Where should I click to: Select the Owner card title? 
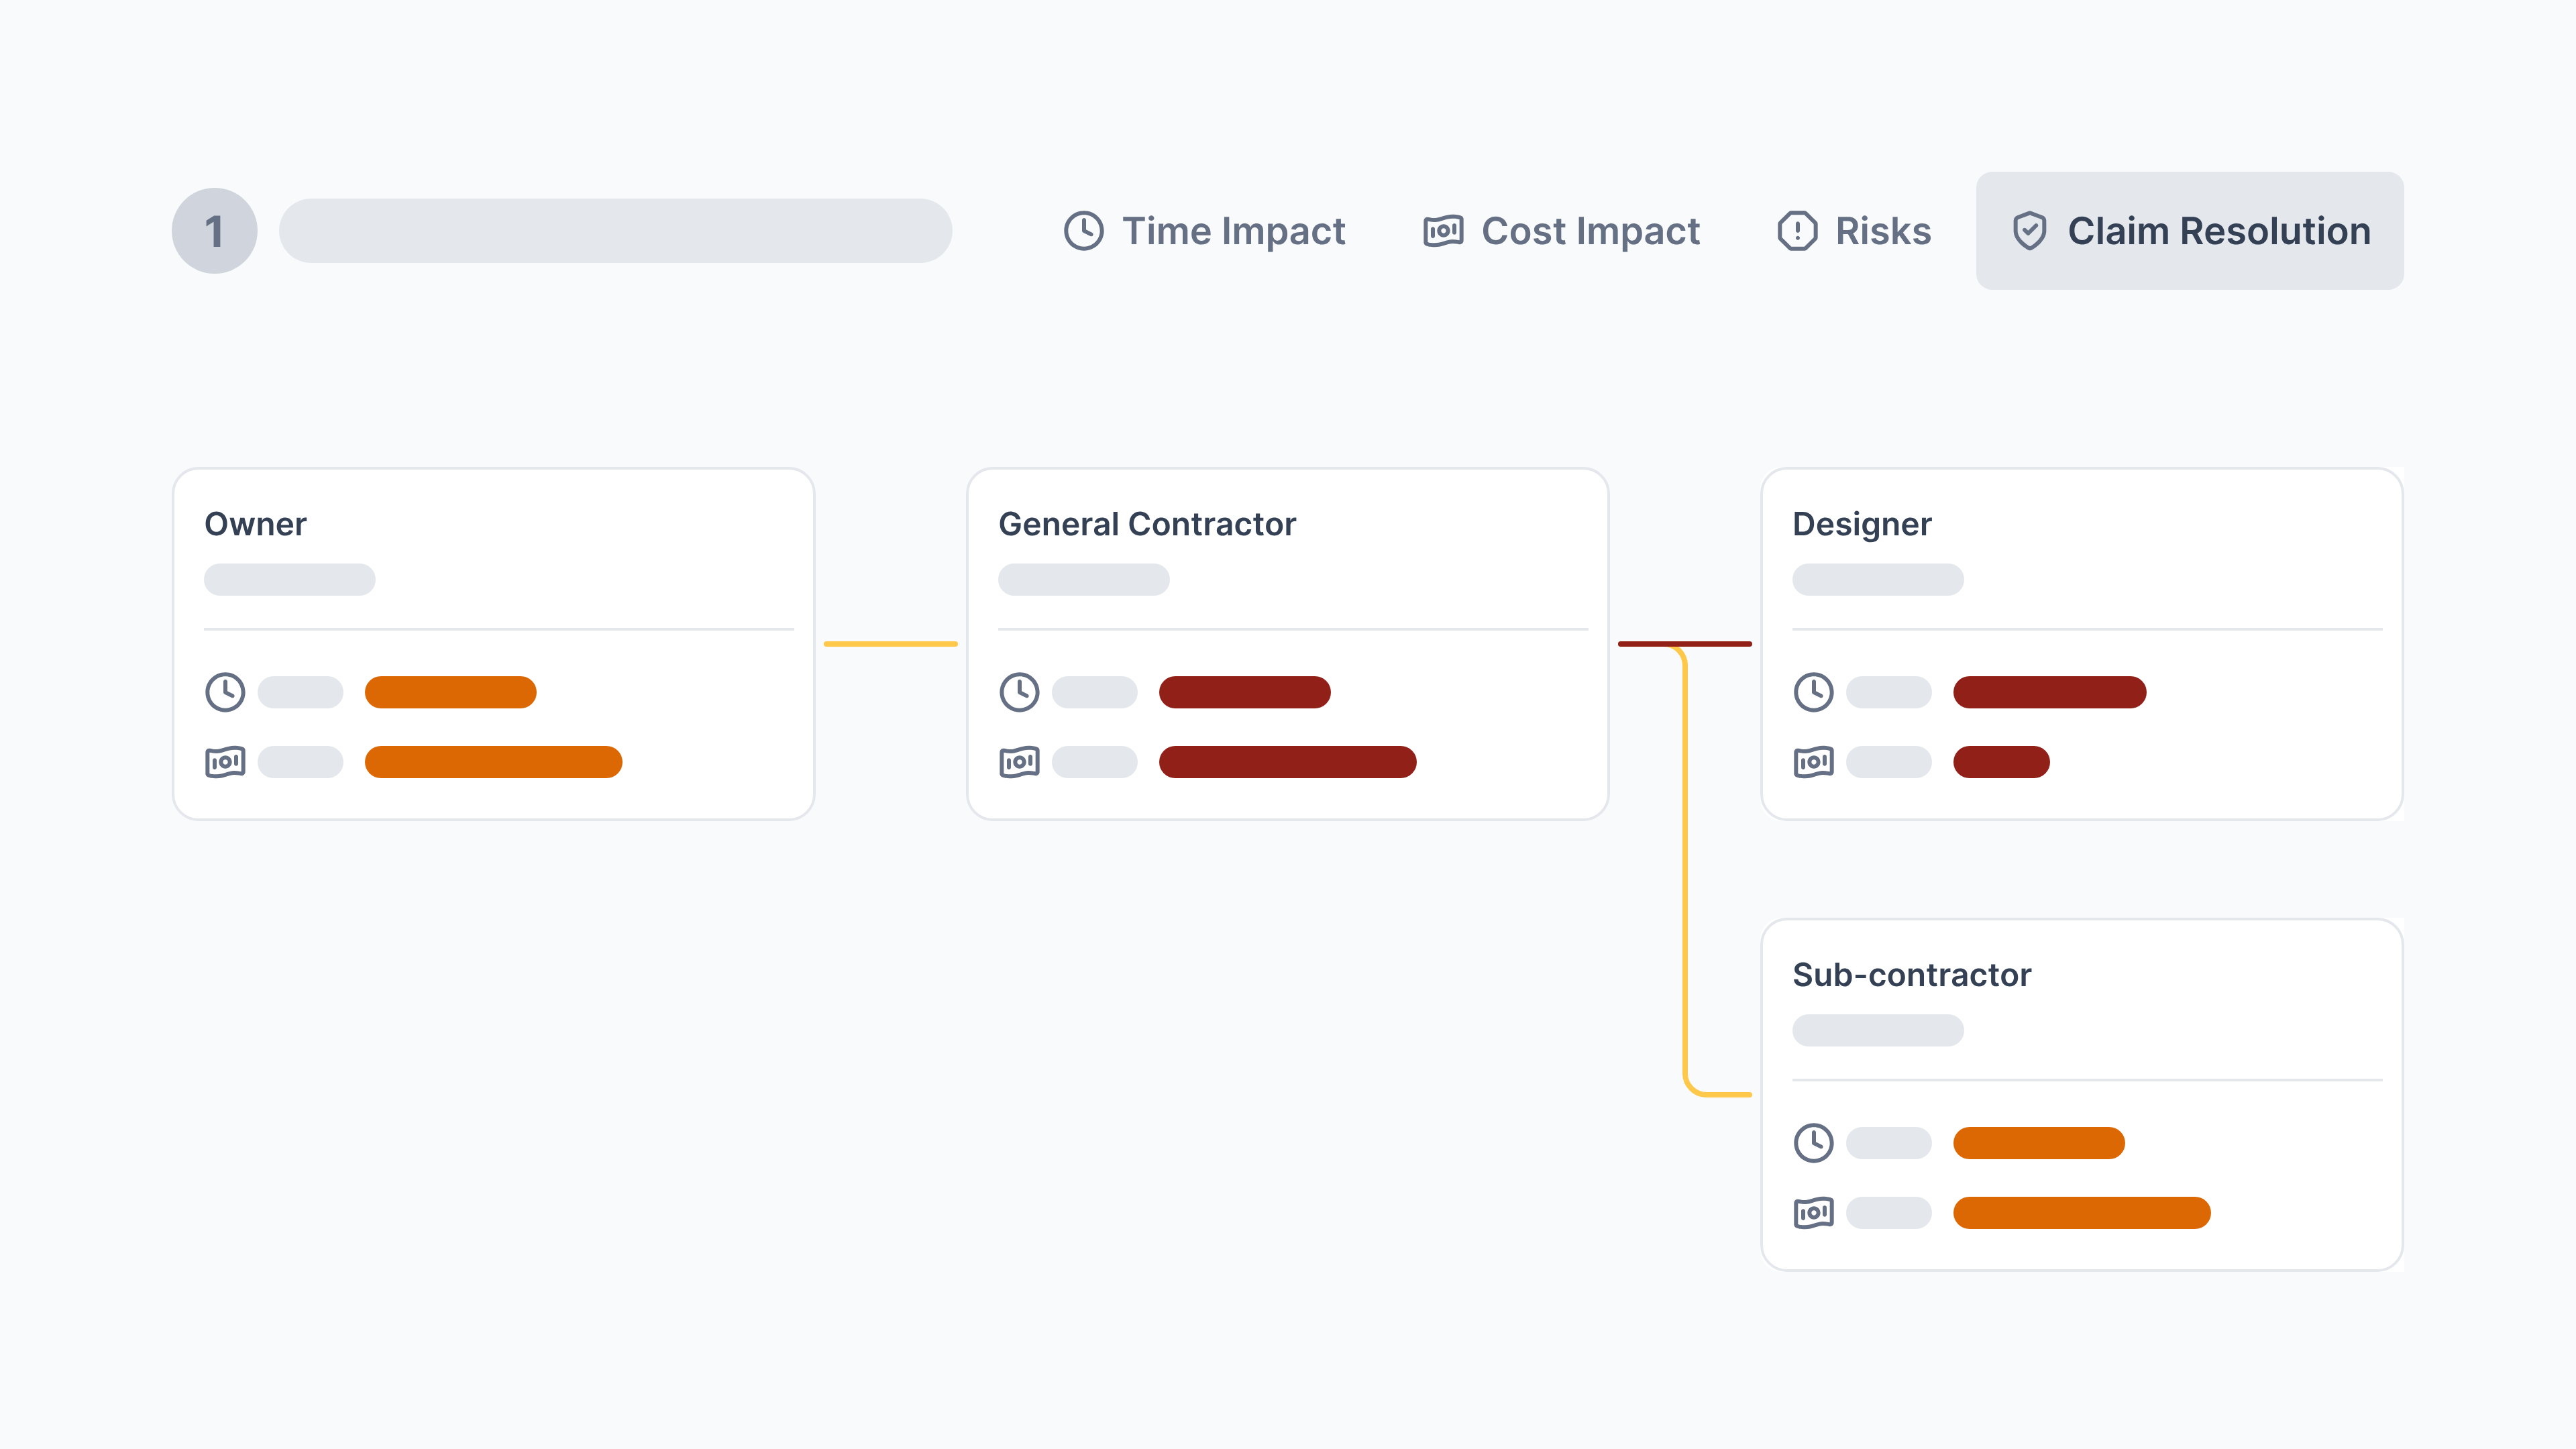(255, 524)
